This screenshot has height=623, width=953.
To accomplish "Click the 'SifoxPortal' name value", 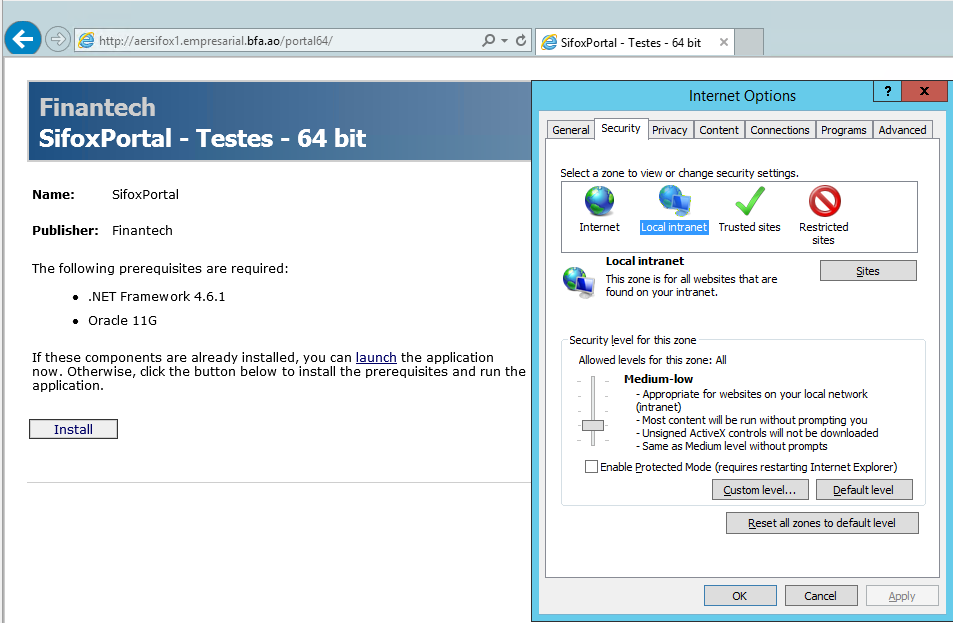I will click(x=145, y=194).
